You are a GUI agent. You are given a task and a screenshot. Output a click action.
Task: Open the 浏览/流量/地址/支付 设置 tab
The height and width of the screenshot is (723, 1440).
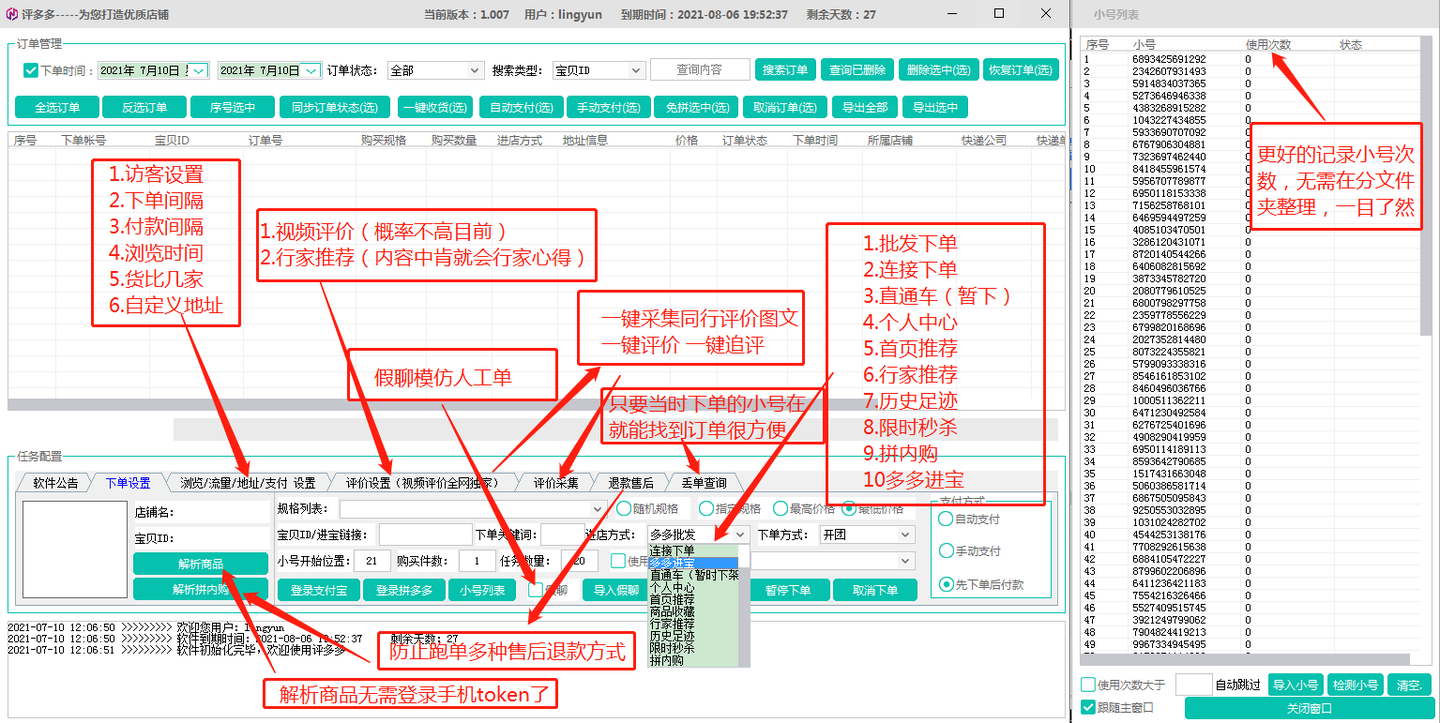pyautogui.click(x=247, y=482)
